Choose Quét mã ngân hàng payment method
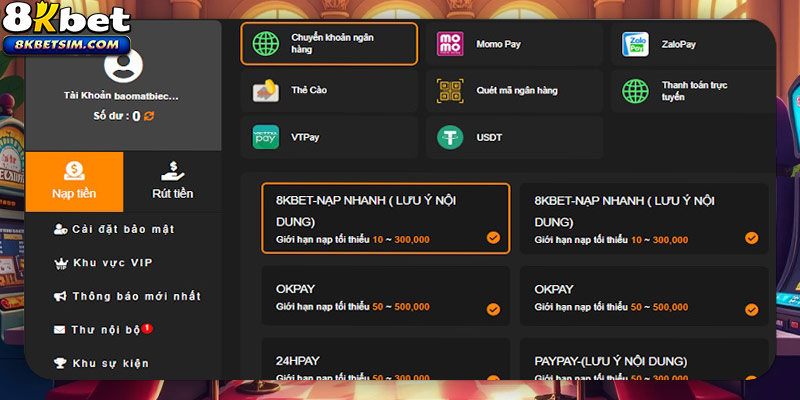Image resolution: width=800 pixels, height=400 pixels. 514,91
